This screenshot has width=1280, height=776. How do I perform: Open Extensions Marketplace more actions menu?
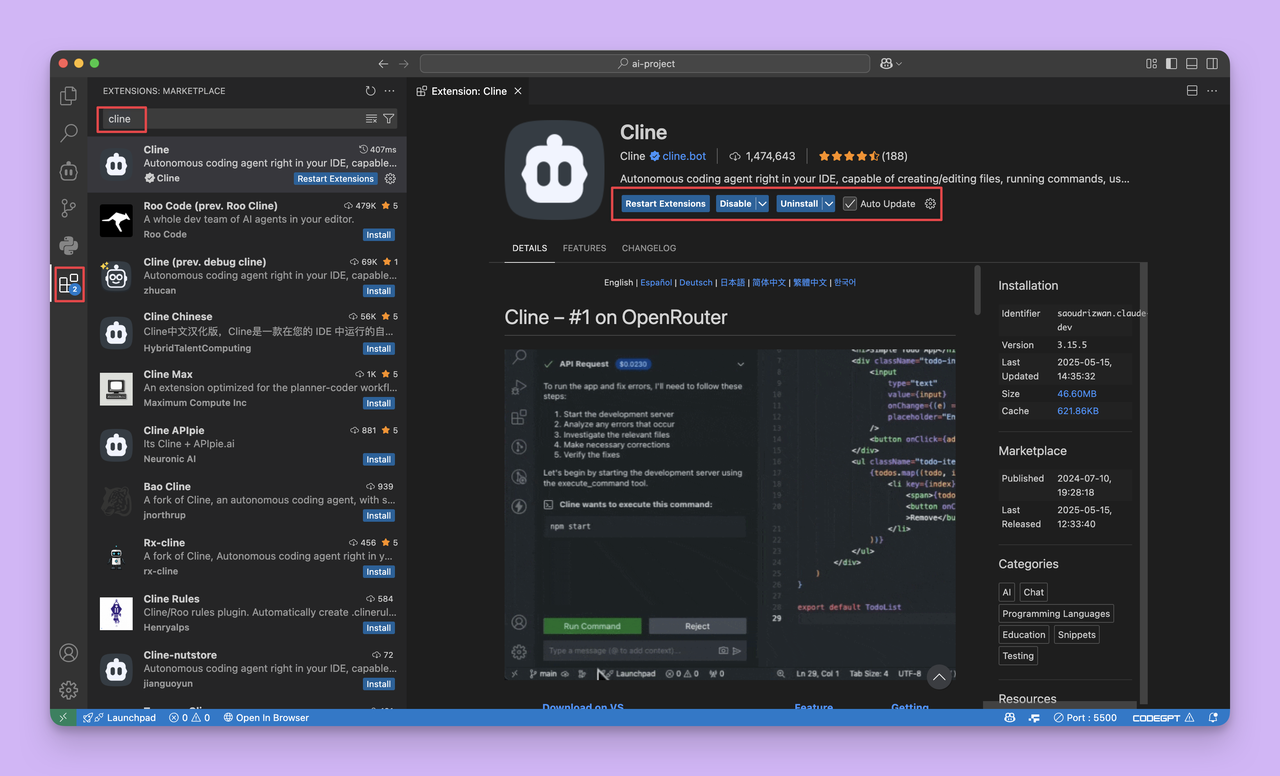tap(390, 91)
